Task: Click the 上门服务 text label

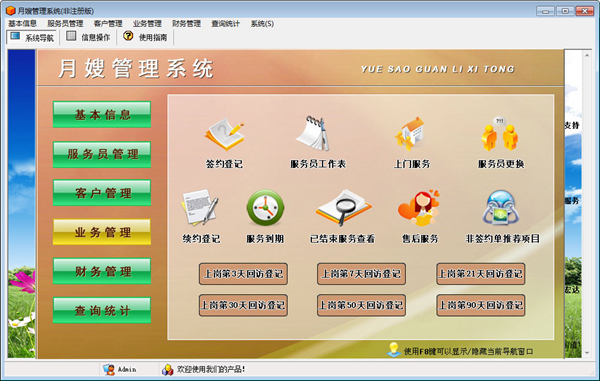Action: pos(412,164)
